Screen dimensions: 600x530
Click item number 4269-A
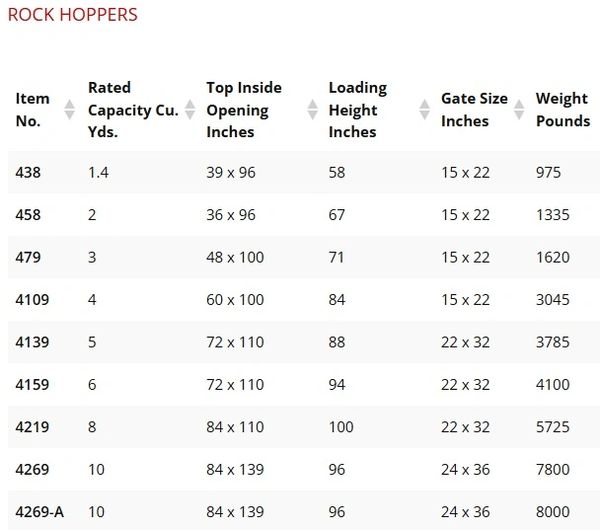40,512
